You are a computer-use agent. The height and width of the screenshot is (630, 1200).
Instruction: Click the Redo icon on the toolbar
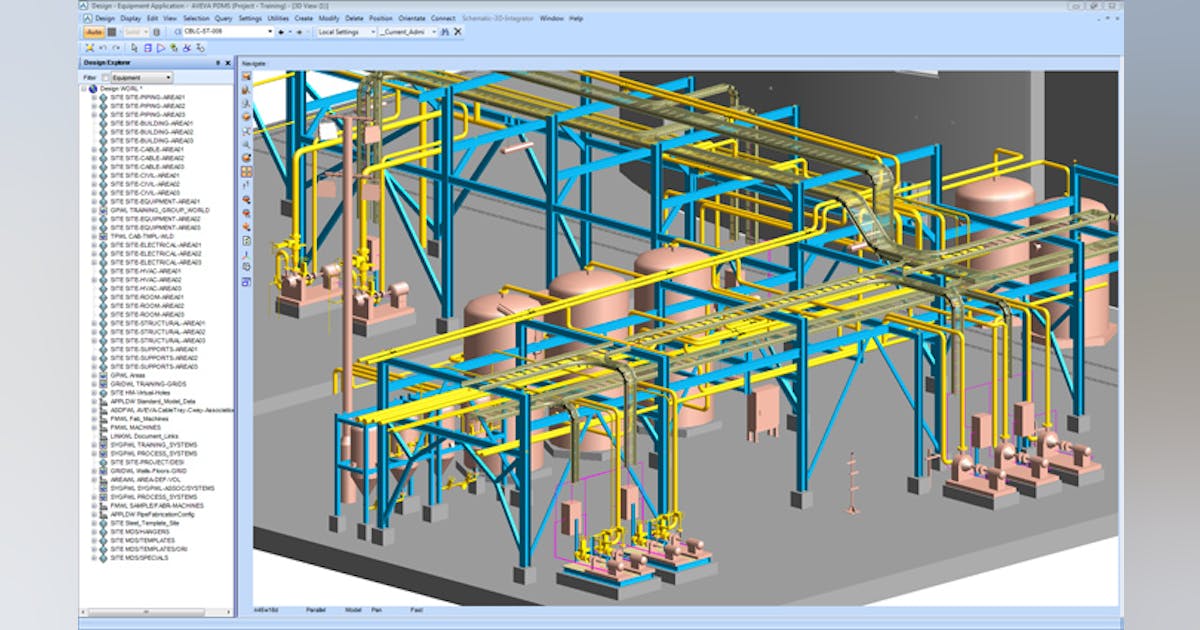[118, 47]
